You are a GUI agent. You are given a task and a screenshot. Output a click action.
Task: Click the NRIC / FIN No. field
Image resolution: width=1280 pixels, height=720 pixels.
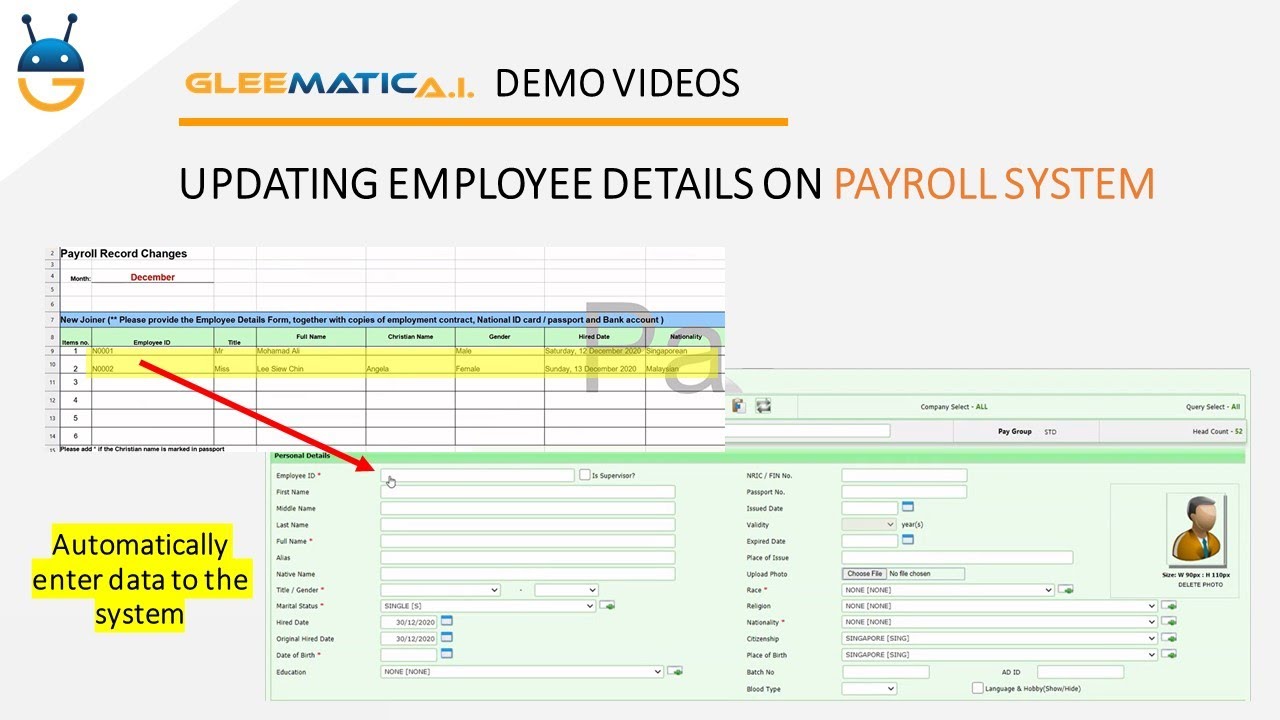point(904,476)
